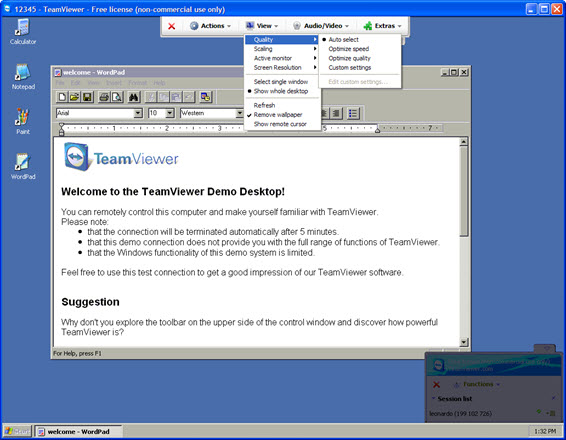The height and width of the screenshot is (440, 566).
Task: Click the collapse tab above session panel
Action: tap(545, 349)
